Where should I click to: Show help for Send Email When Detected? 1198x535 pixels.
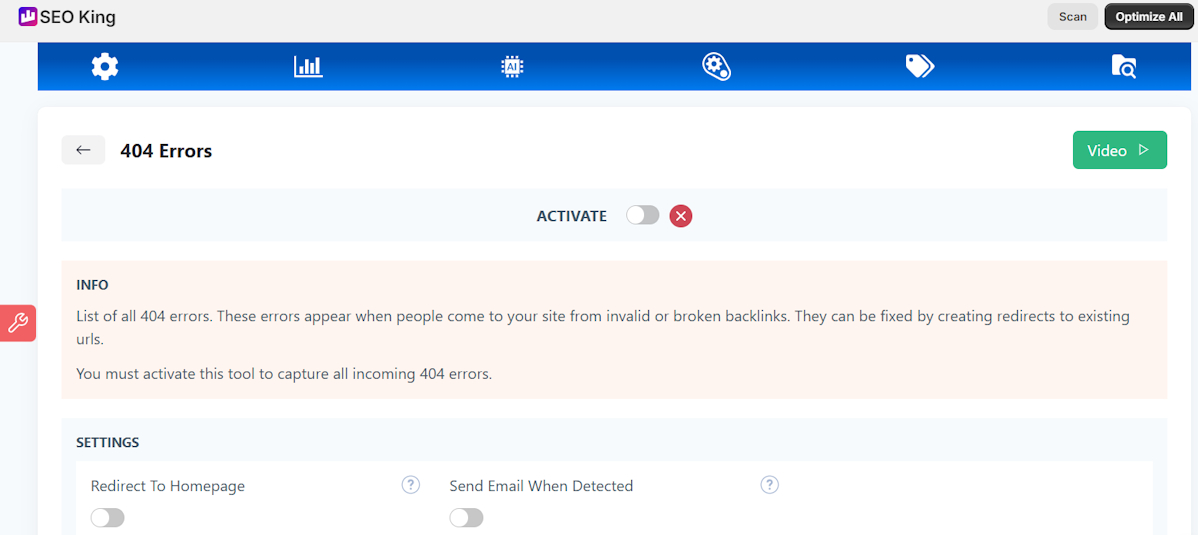click(x=769, y=485)
